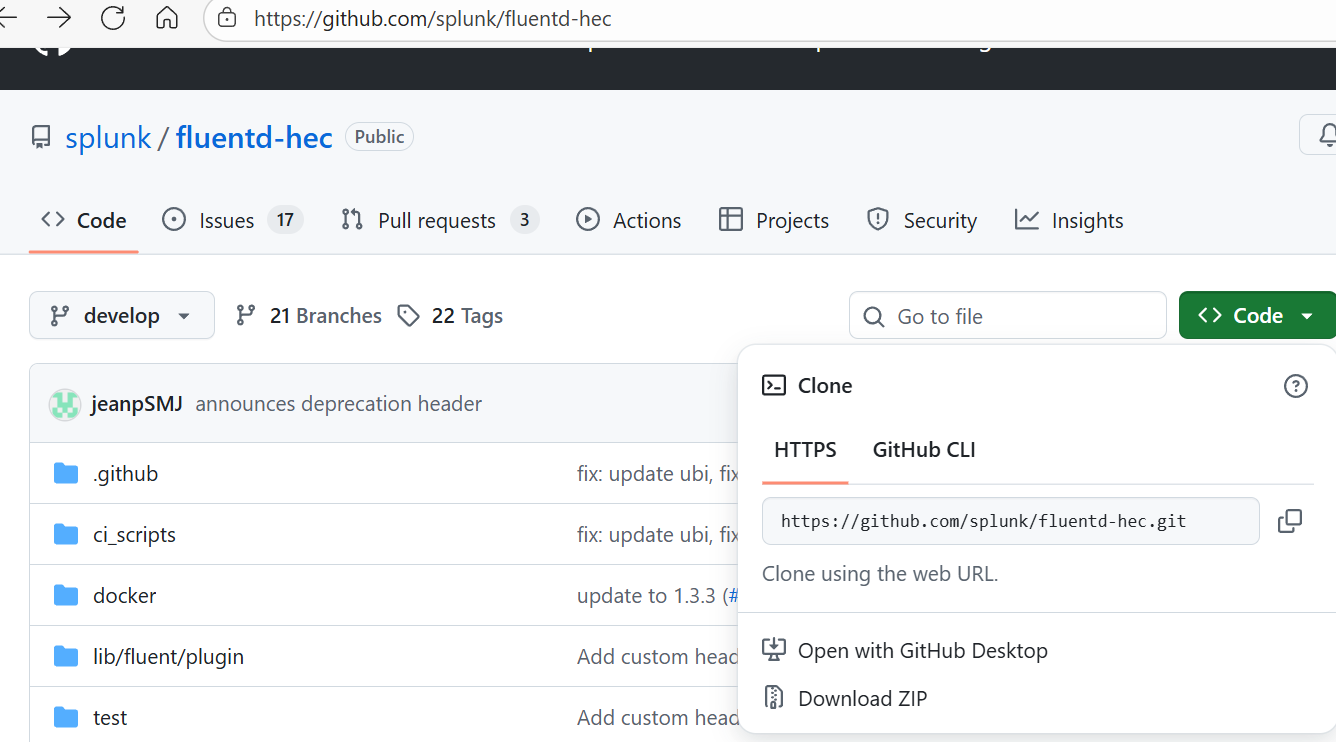Click the folder icon next to .github

pyautogui.click(x=66, y=473)
